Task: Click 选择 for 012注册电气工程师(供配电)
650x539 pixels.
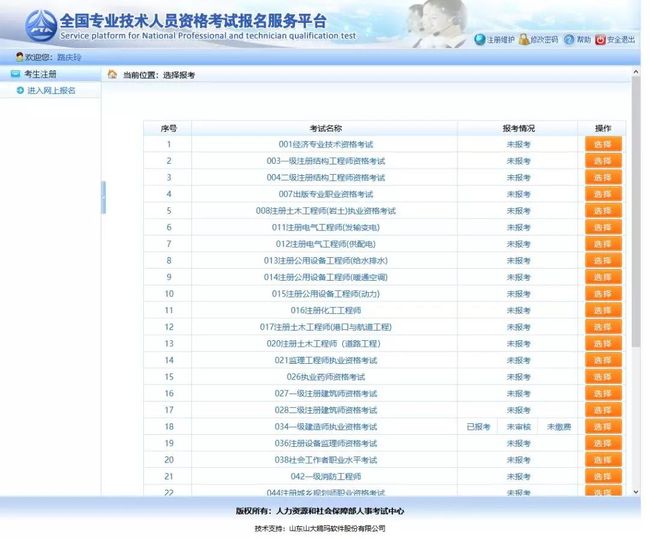Action: coord(603,244)
